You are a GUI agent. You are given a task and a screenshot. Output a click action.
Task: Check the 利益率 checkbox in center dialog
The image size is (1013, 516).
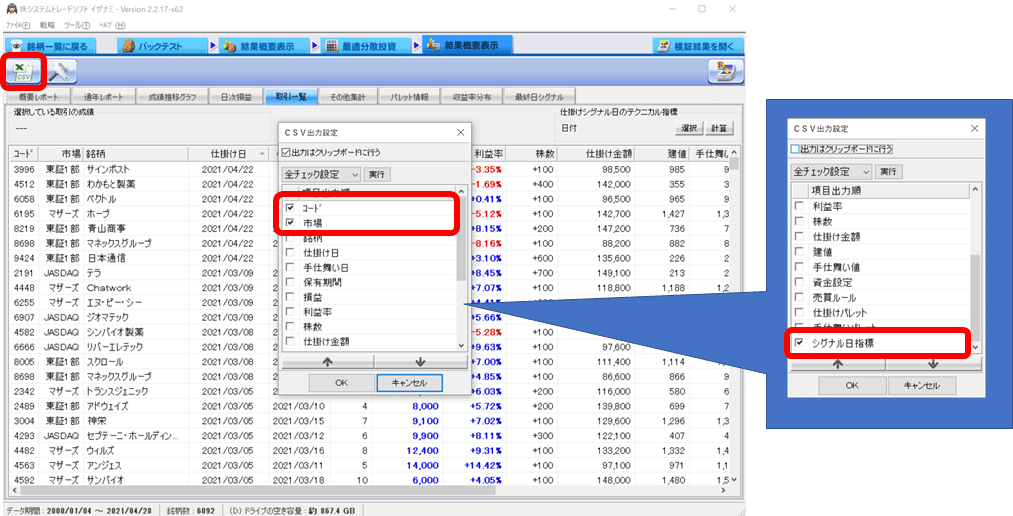(290, 312)
